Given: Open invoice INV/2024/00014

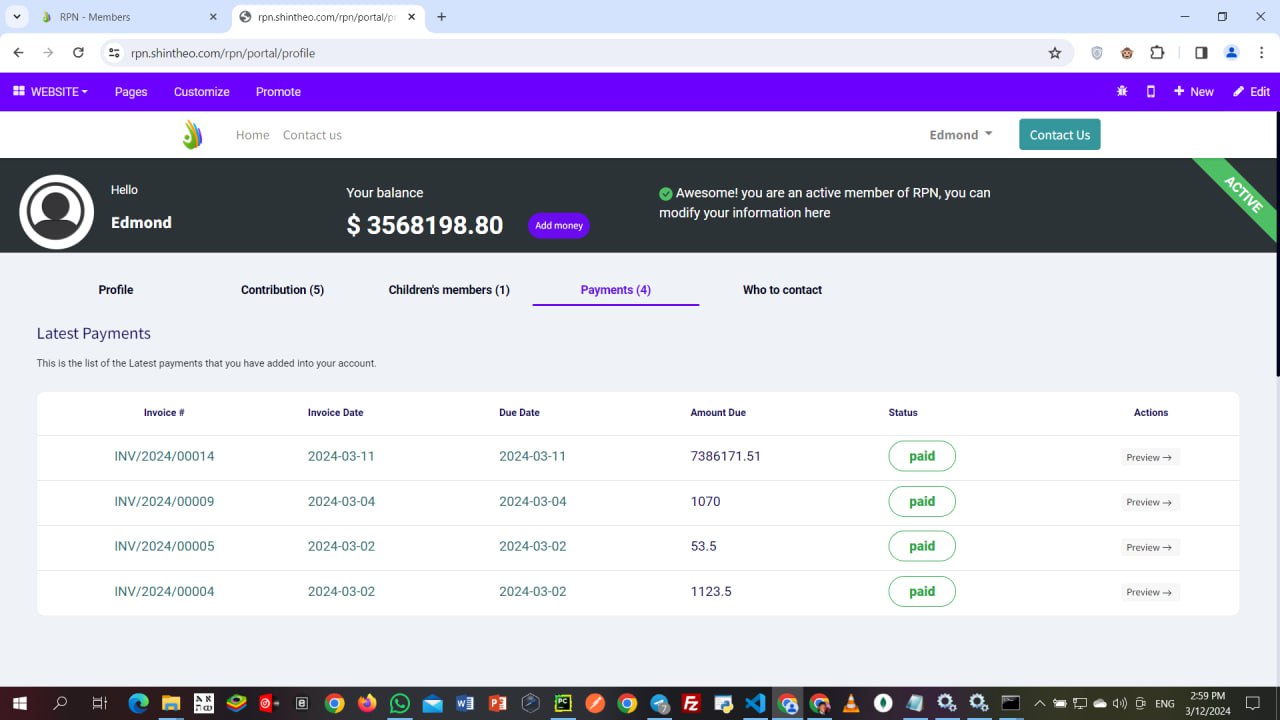Looking at the screenshot, I should 164,456.
